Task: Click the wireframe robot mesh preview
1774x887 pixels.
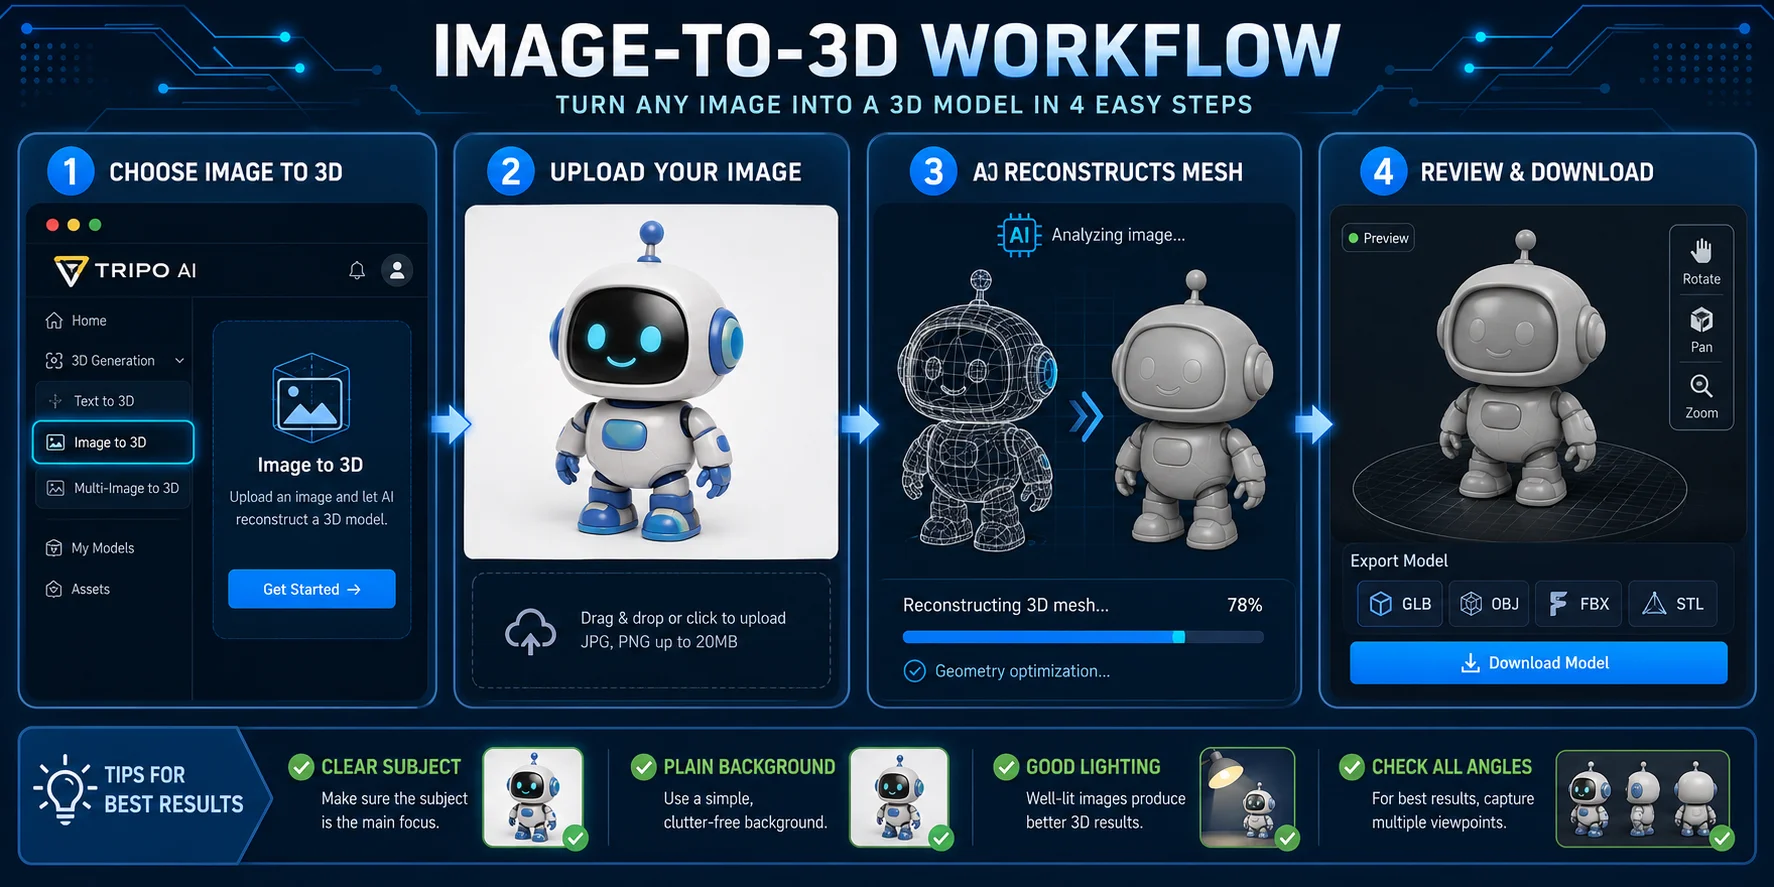Action: pos(978,410)
